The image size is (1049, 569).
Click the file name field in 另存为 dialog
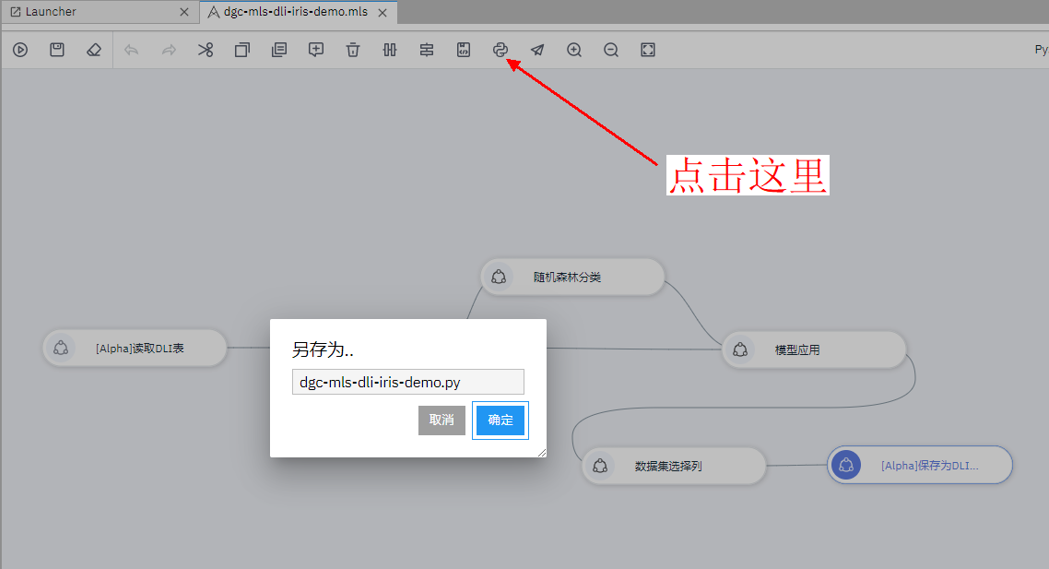(x=408, y=382)
